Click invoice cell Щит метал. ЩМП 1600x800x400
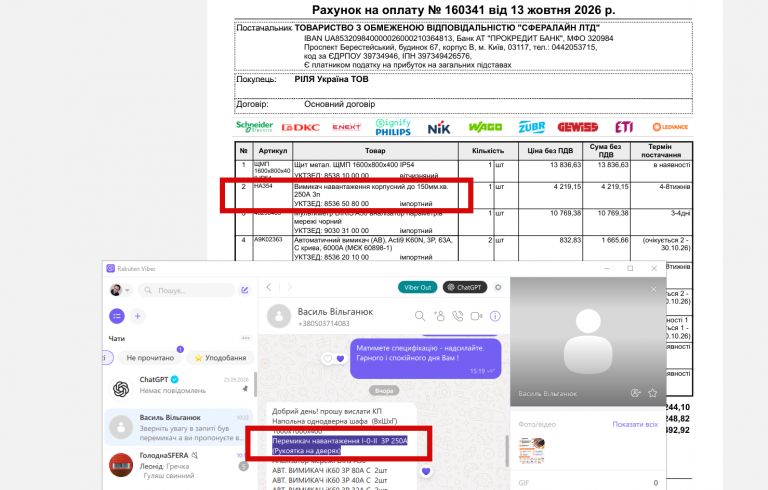This screenshot has height=490, width=768. click(354, 165)
